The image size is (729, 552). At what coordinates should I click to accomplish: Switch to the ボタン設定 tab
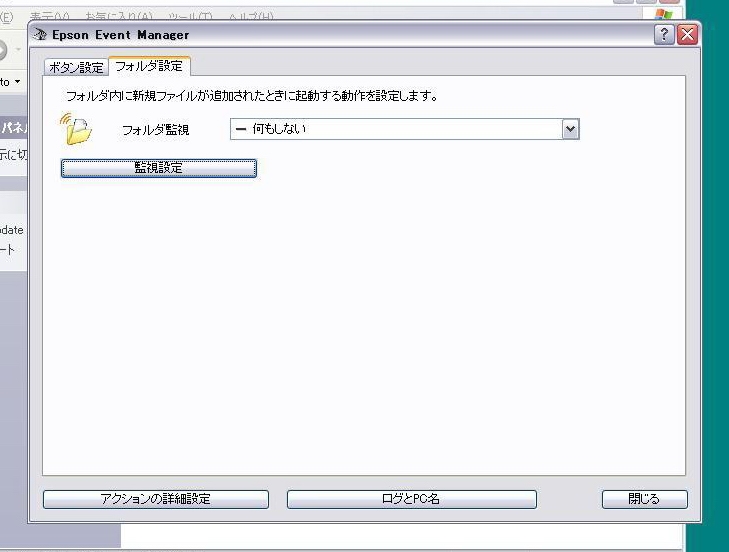click(76, 67)
